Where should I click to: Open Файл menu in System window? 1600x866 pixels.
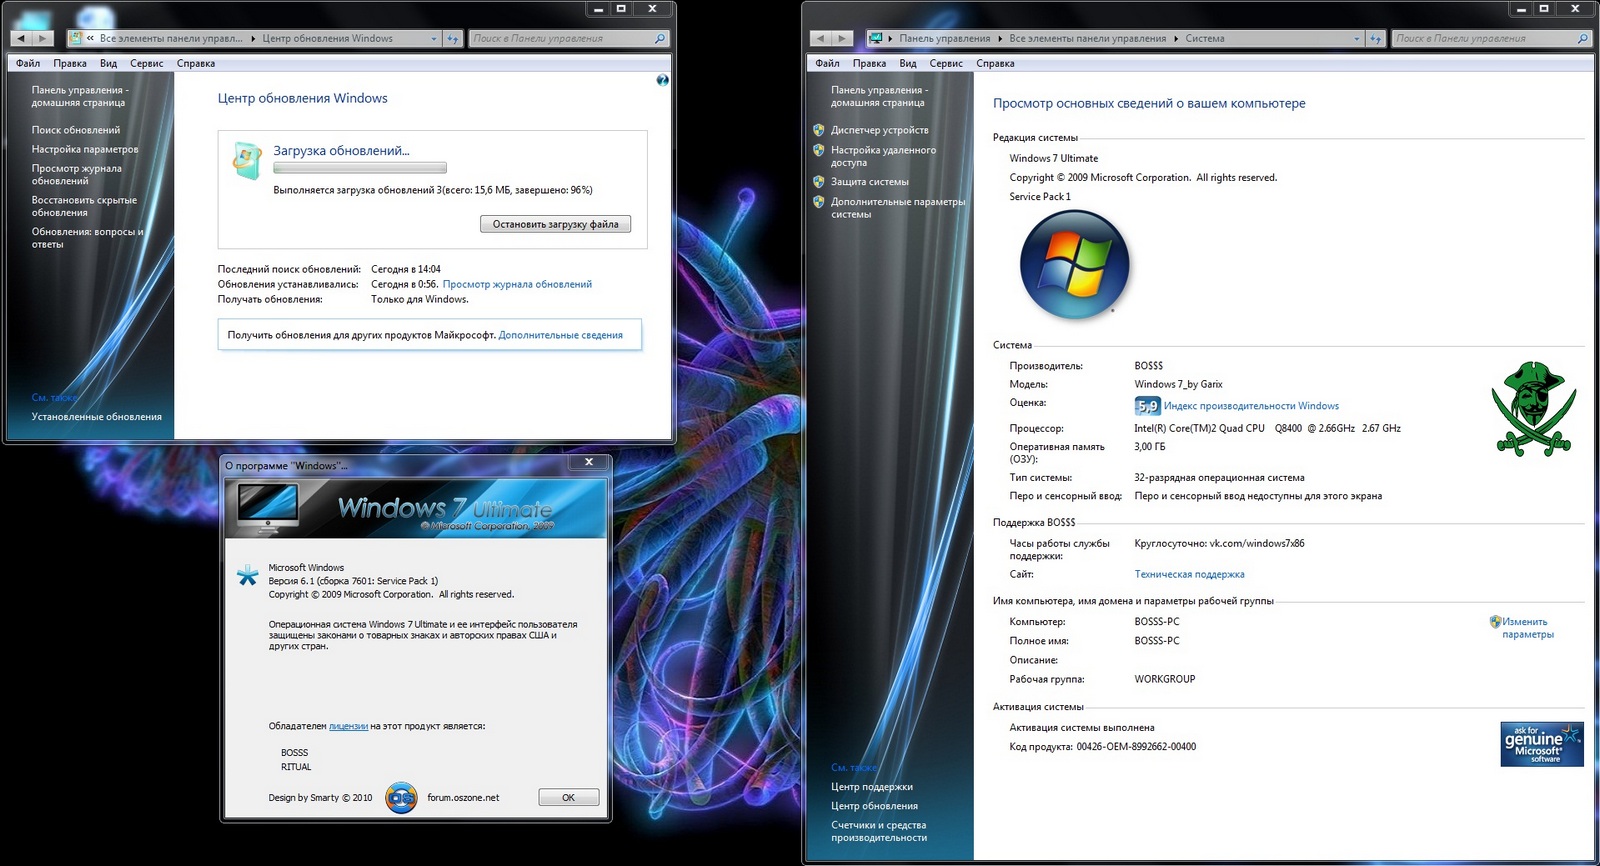pos(828,63)
